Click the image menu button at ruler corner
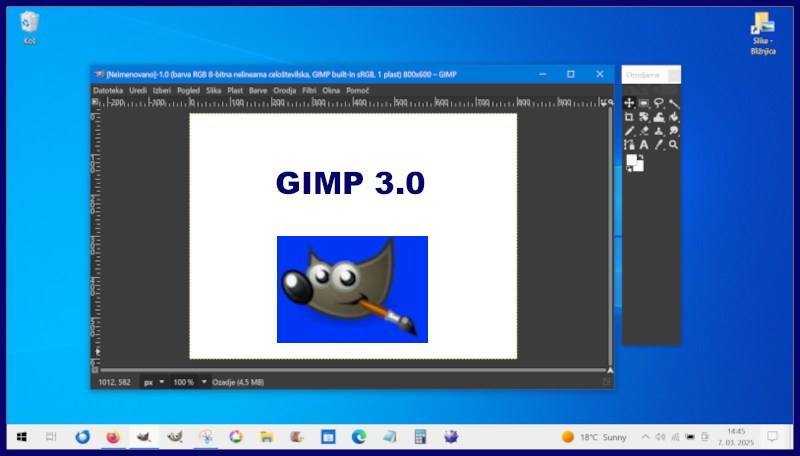Image resolution: width=800 pixels, height=456 pixels. [x=95, y=102]
